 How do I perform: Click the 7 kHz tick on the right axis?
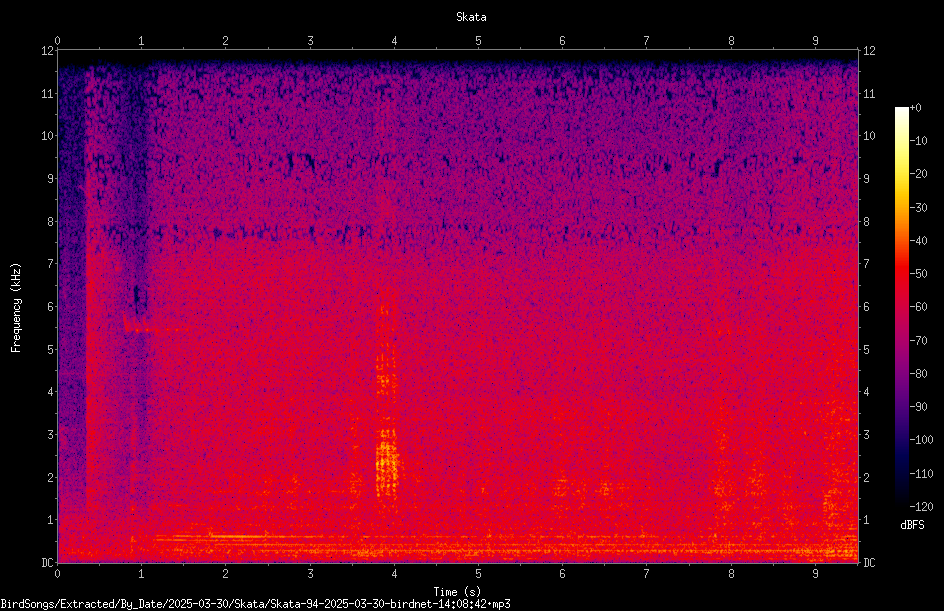click(x=866, y=264)
